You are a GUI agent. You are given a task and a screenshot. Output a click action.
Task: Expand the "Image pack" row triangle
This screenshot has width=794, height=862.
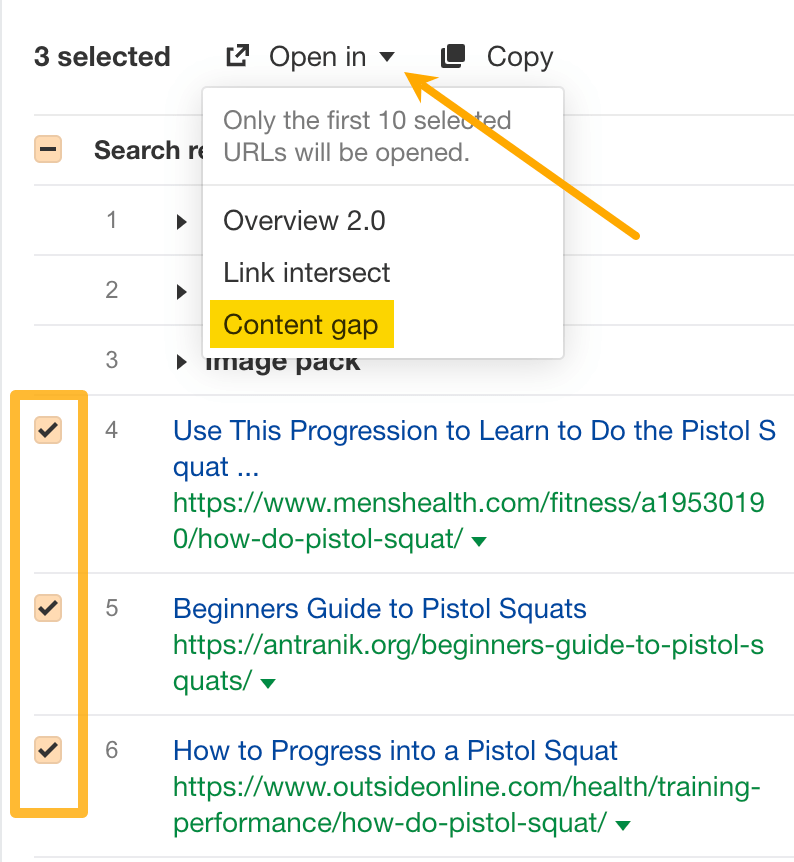pos(180,362)
